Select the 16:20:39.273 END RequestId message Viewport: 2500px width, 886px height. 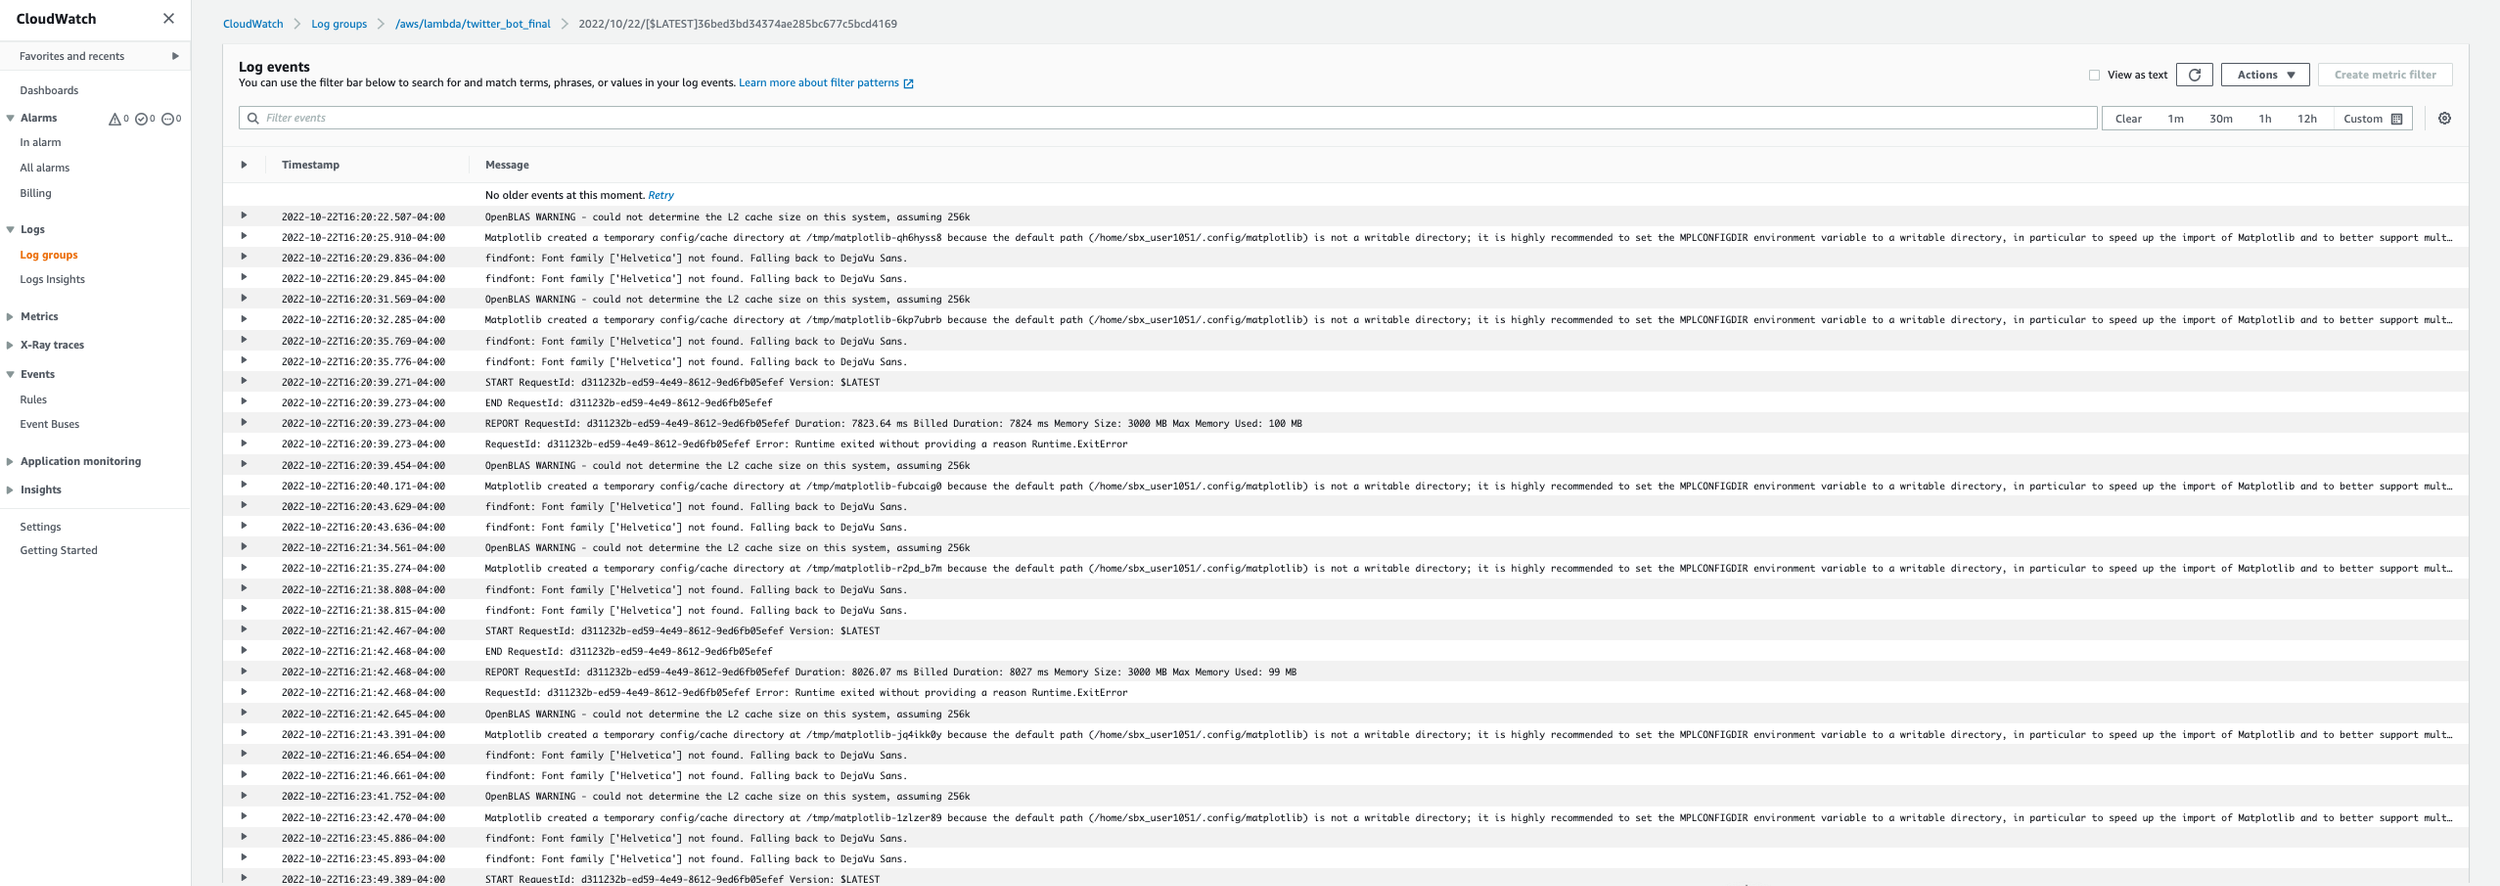[628, 403]
